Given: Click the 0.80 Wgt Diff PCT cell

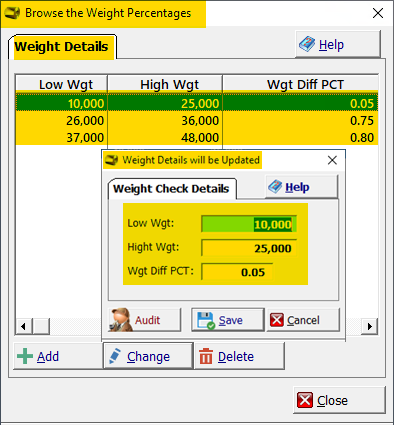Looking at the screenshot, I should pyautogui.click(x=300, y=137).
